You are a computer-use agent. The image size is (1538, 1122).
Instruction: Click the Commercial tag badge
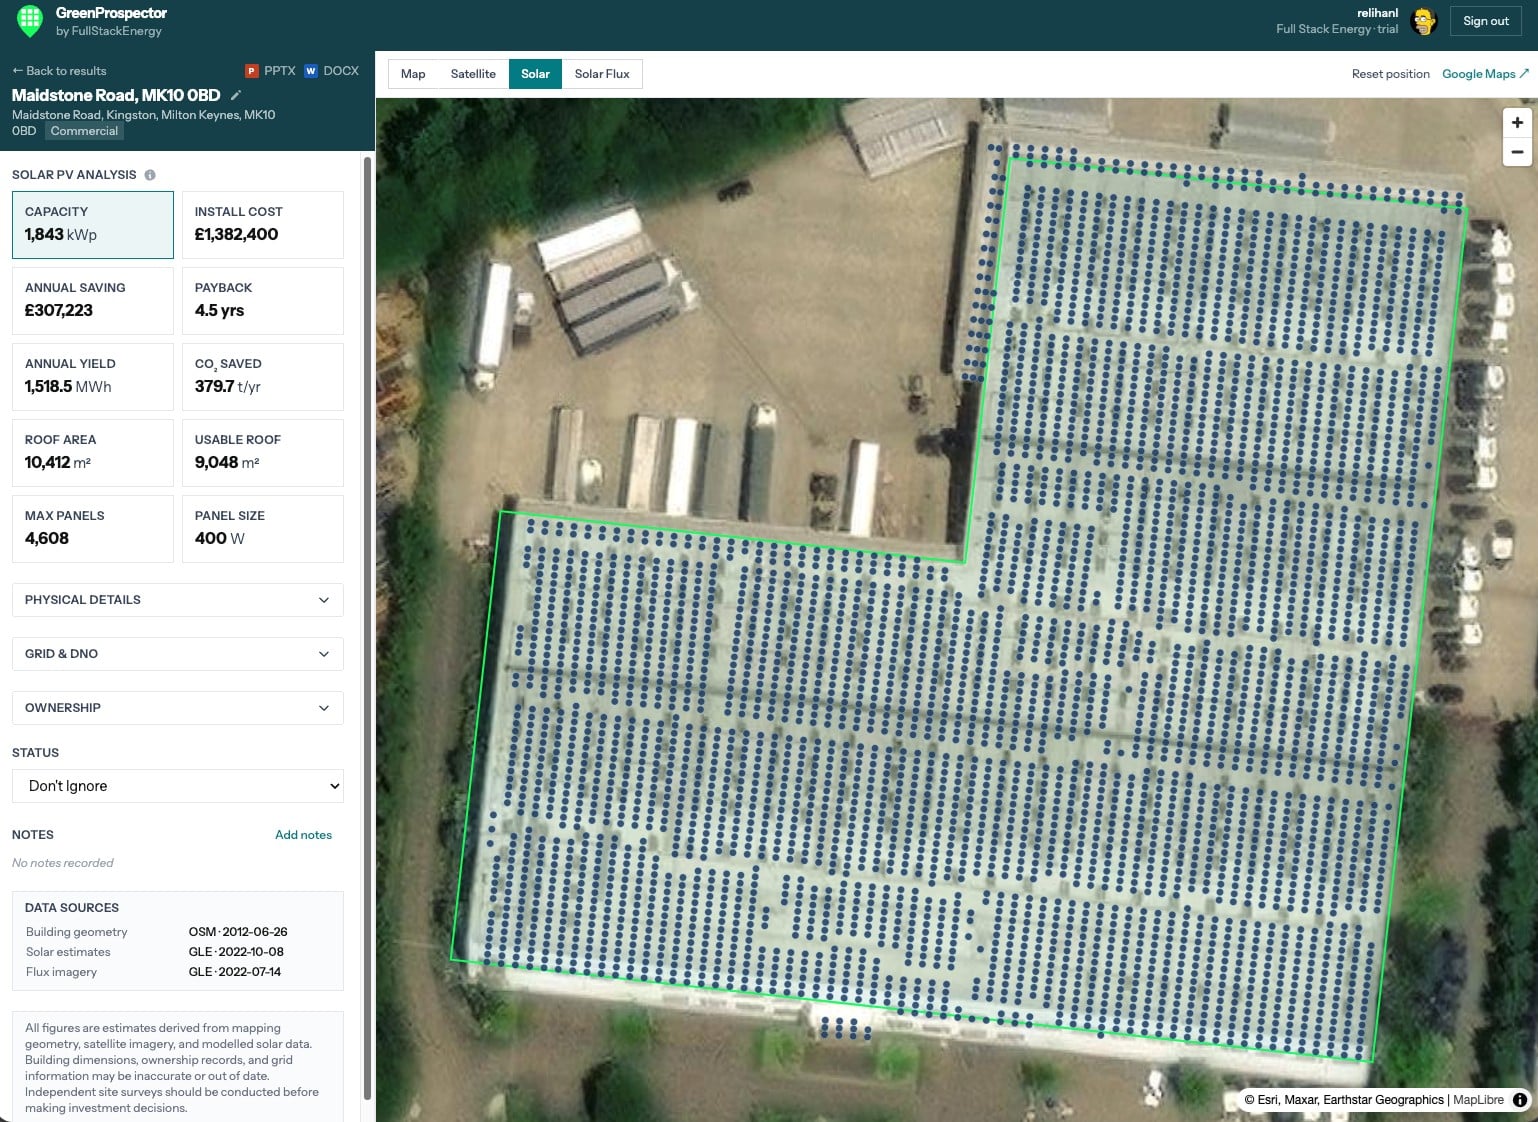pos(84,131)
